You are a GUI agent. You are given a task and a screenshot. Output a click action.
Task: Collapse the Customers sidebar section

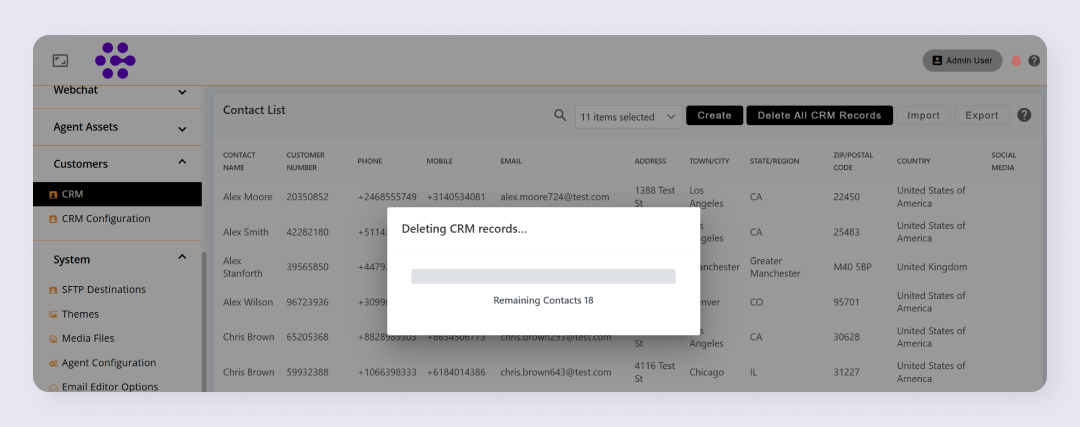point(182,163)
